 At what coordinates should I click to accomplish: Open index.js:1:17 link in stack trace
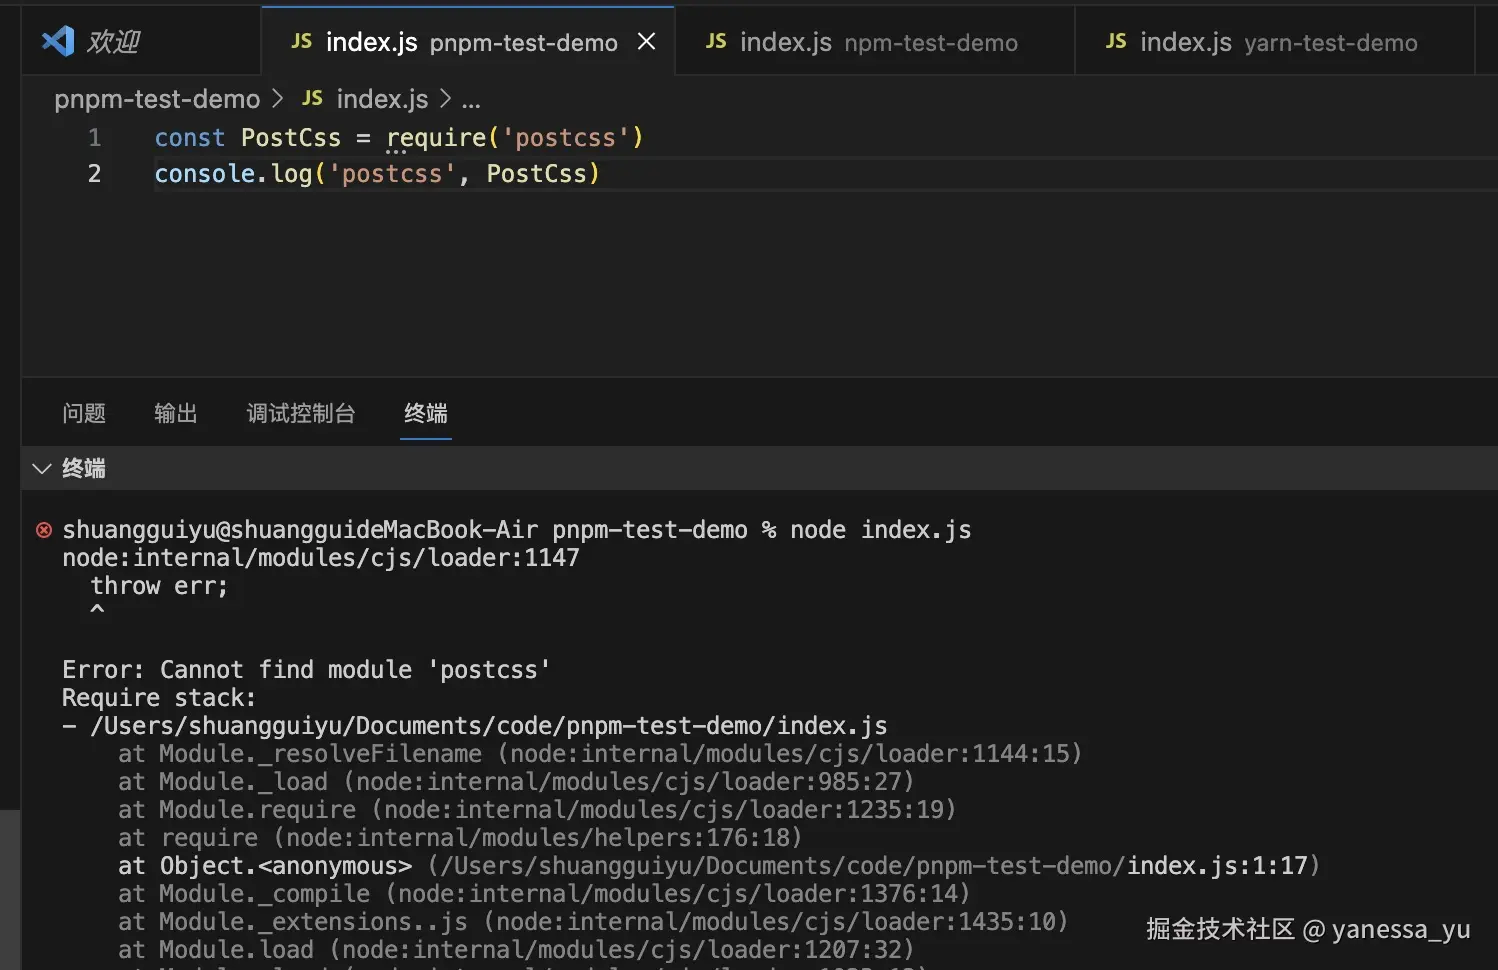1217,866
